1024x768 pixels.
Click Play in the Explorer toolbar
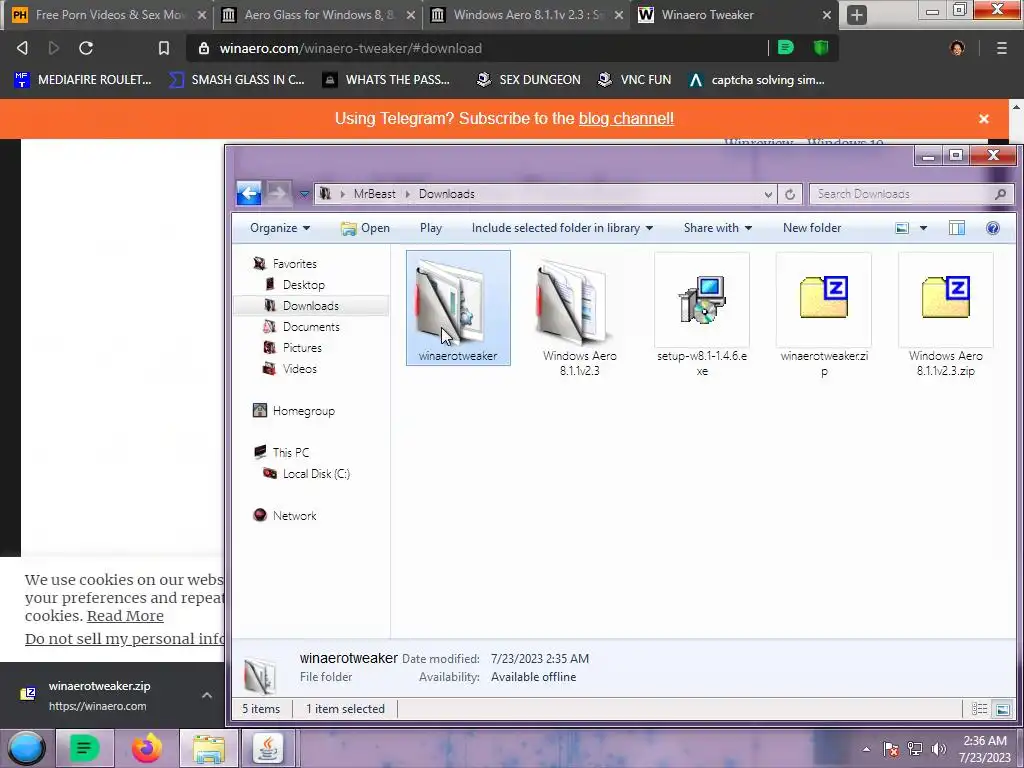[x=430, y=228]
